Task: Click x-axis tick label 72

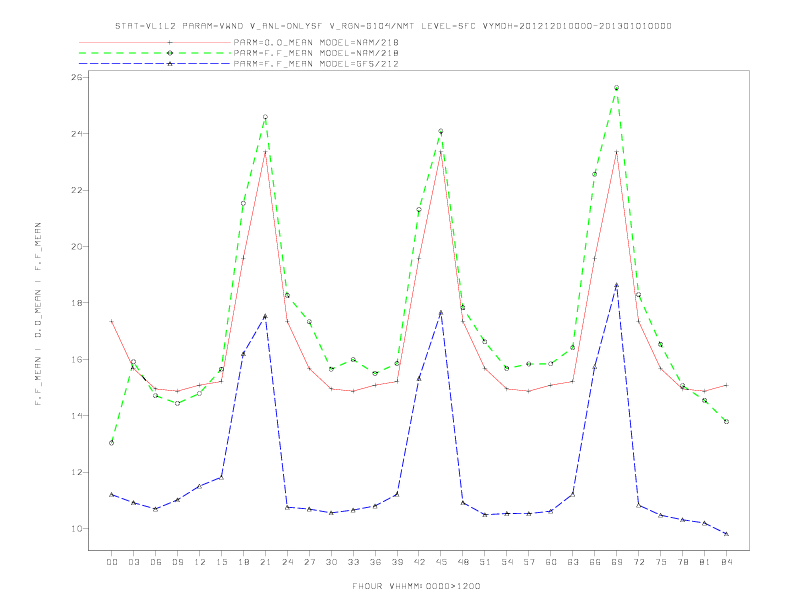Action: [x=638, y=562]
